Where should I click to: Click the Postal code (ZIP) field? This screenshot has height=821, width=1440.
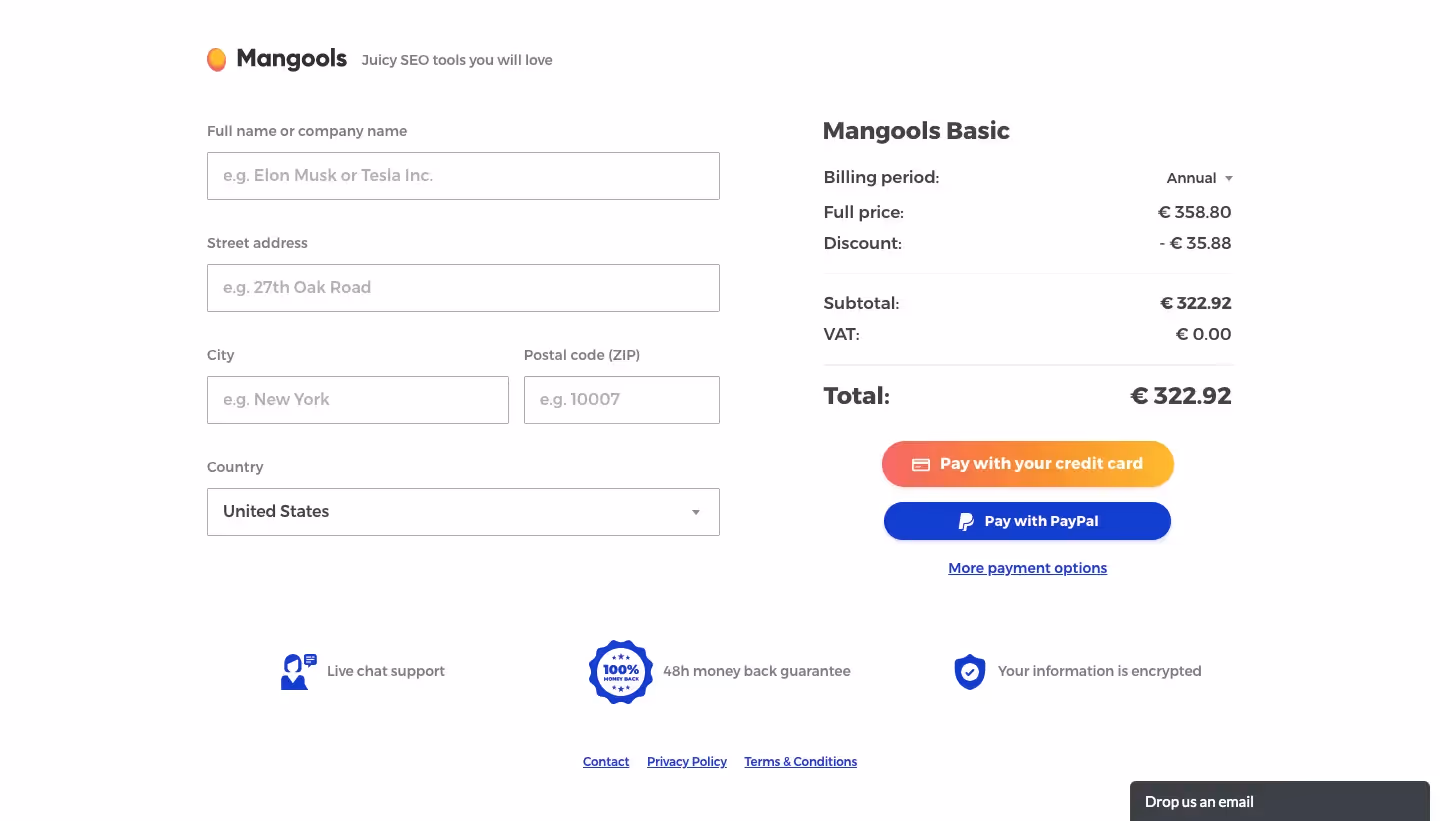click(621, 399)
